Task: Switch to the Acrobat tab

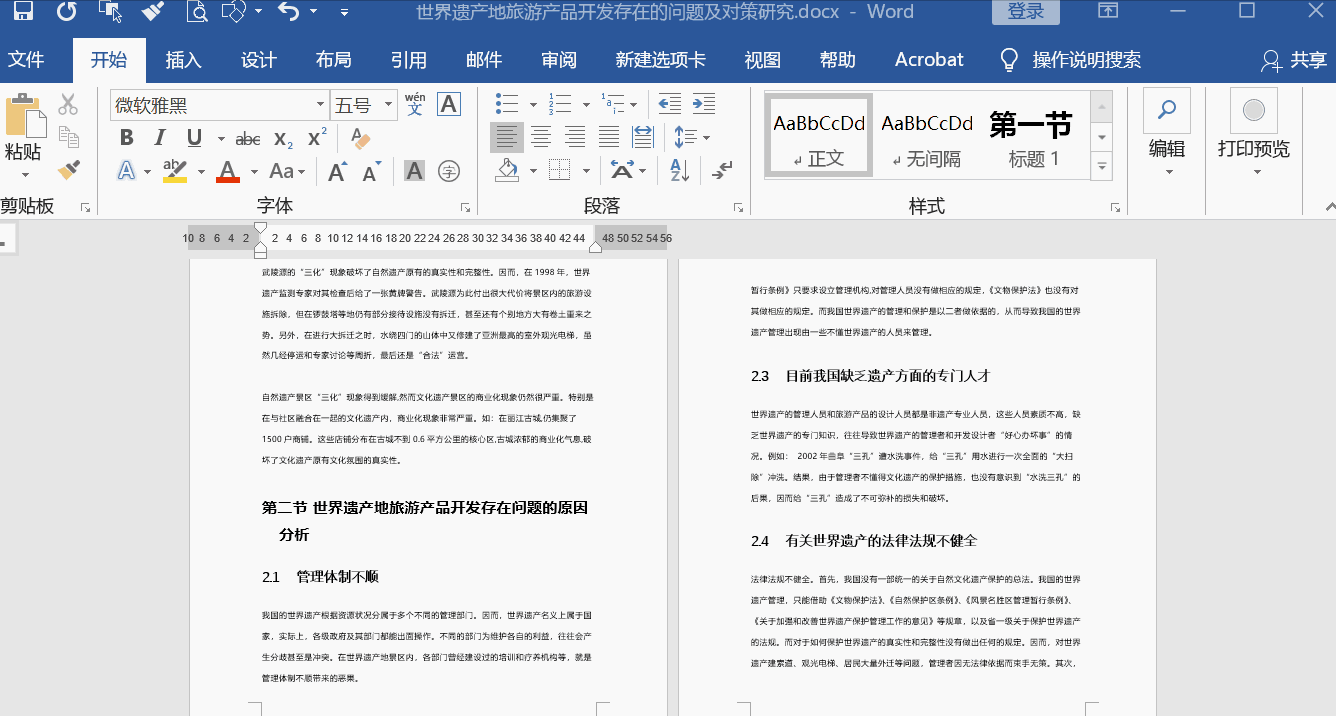Action: (929, 60)
